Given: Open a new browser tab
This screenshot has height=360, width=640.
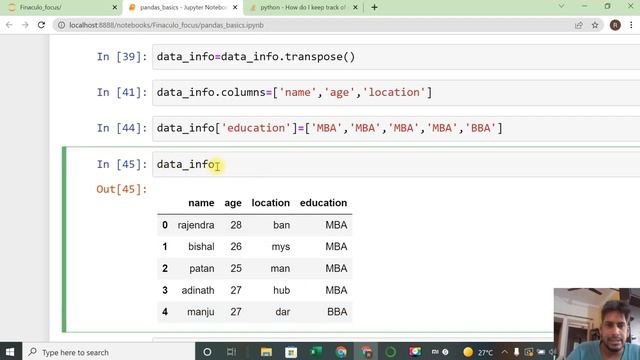Looking at the screenshot, I should click(x=374, y=7).
